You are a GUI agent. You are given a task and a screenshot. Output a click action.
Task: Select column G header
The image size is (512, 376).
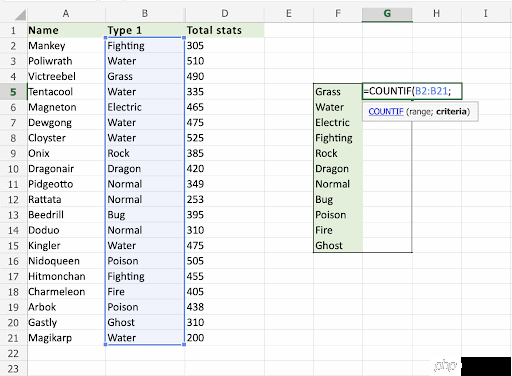click(x=387, y=13)
